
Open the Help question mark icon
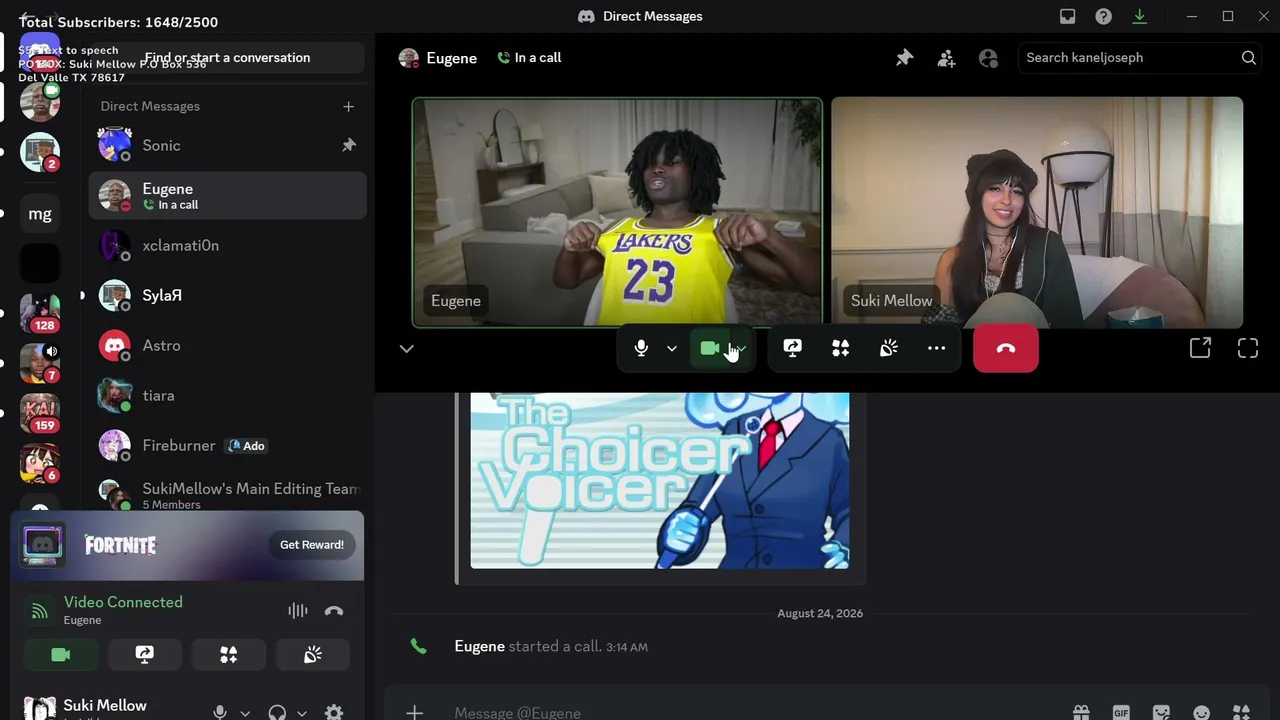point(1103,16)
